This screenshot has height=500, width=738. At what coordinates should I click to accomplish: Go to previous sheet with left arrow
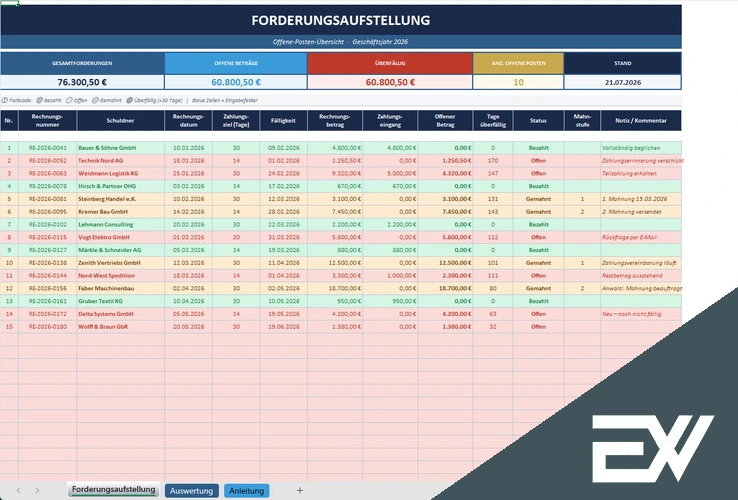click(18, 491)
